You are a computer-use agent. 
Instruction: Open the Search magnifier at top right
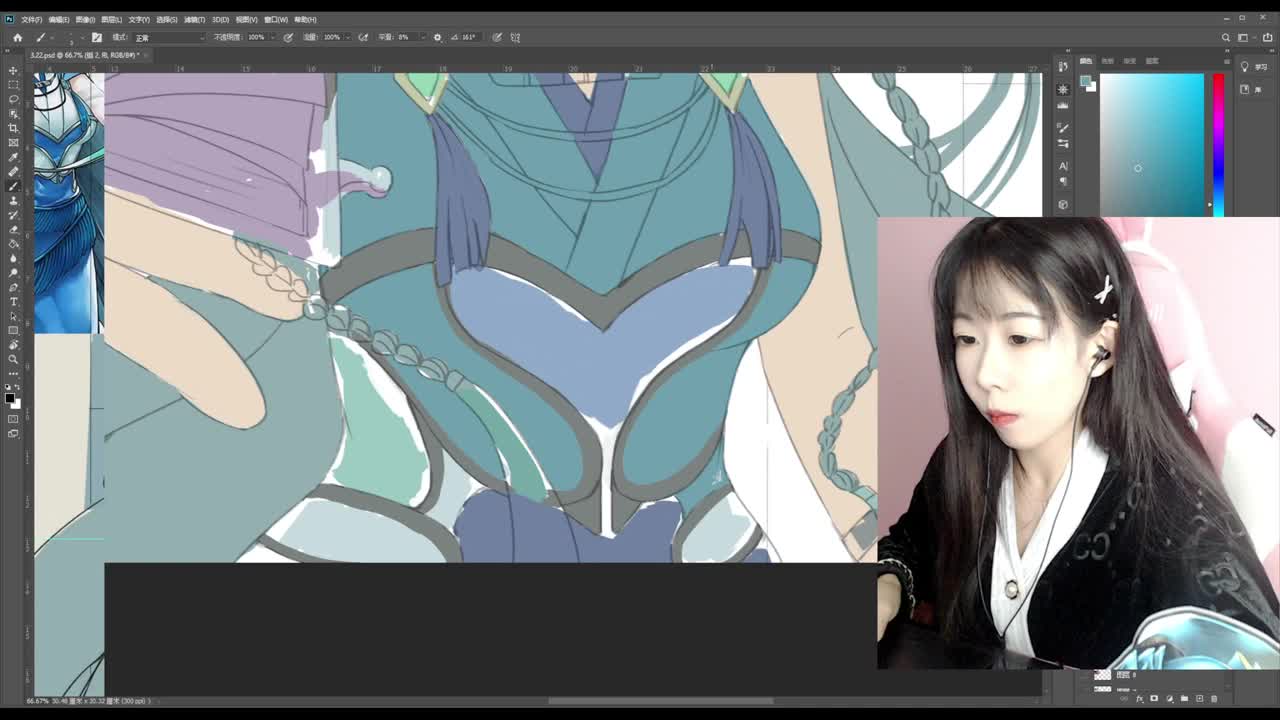click(1226, 37)
